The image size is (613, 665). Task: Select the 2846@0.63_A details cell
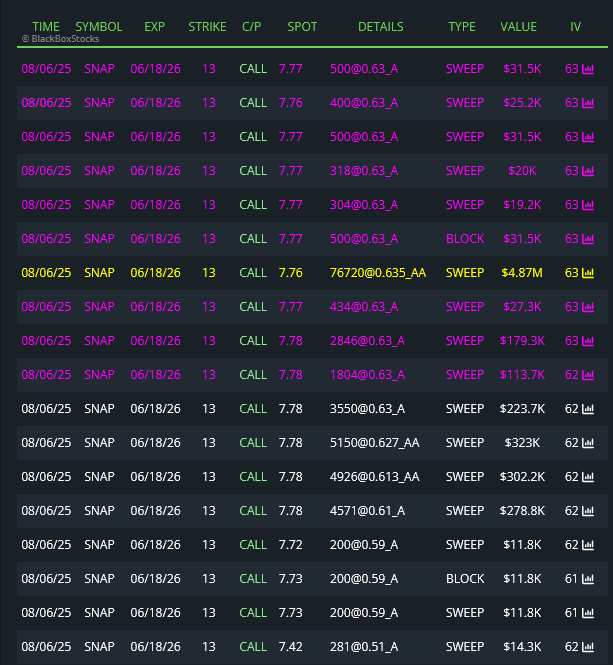[x=367, y=341]
